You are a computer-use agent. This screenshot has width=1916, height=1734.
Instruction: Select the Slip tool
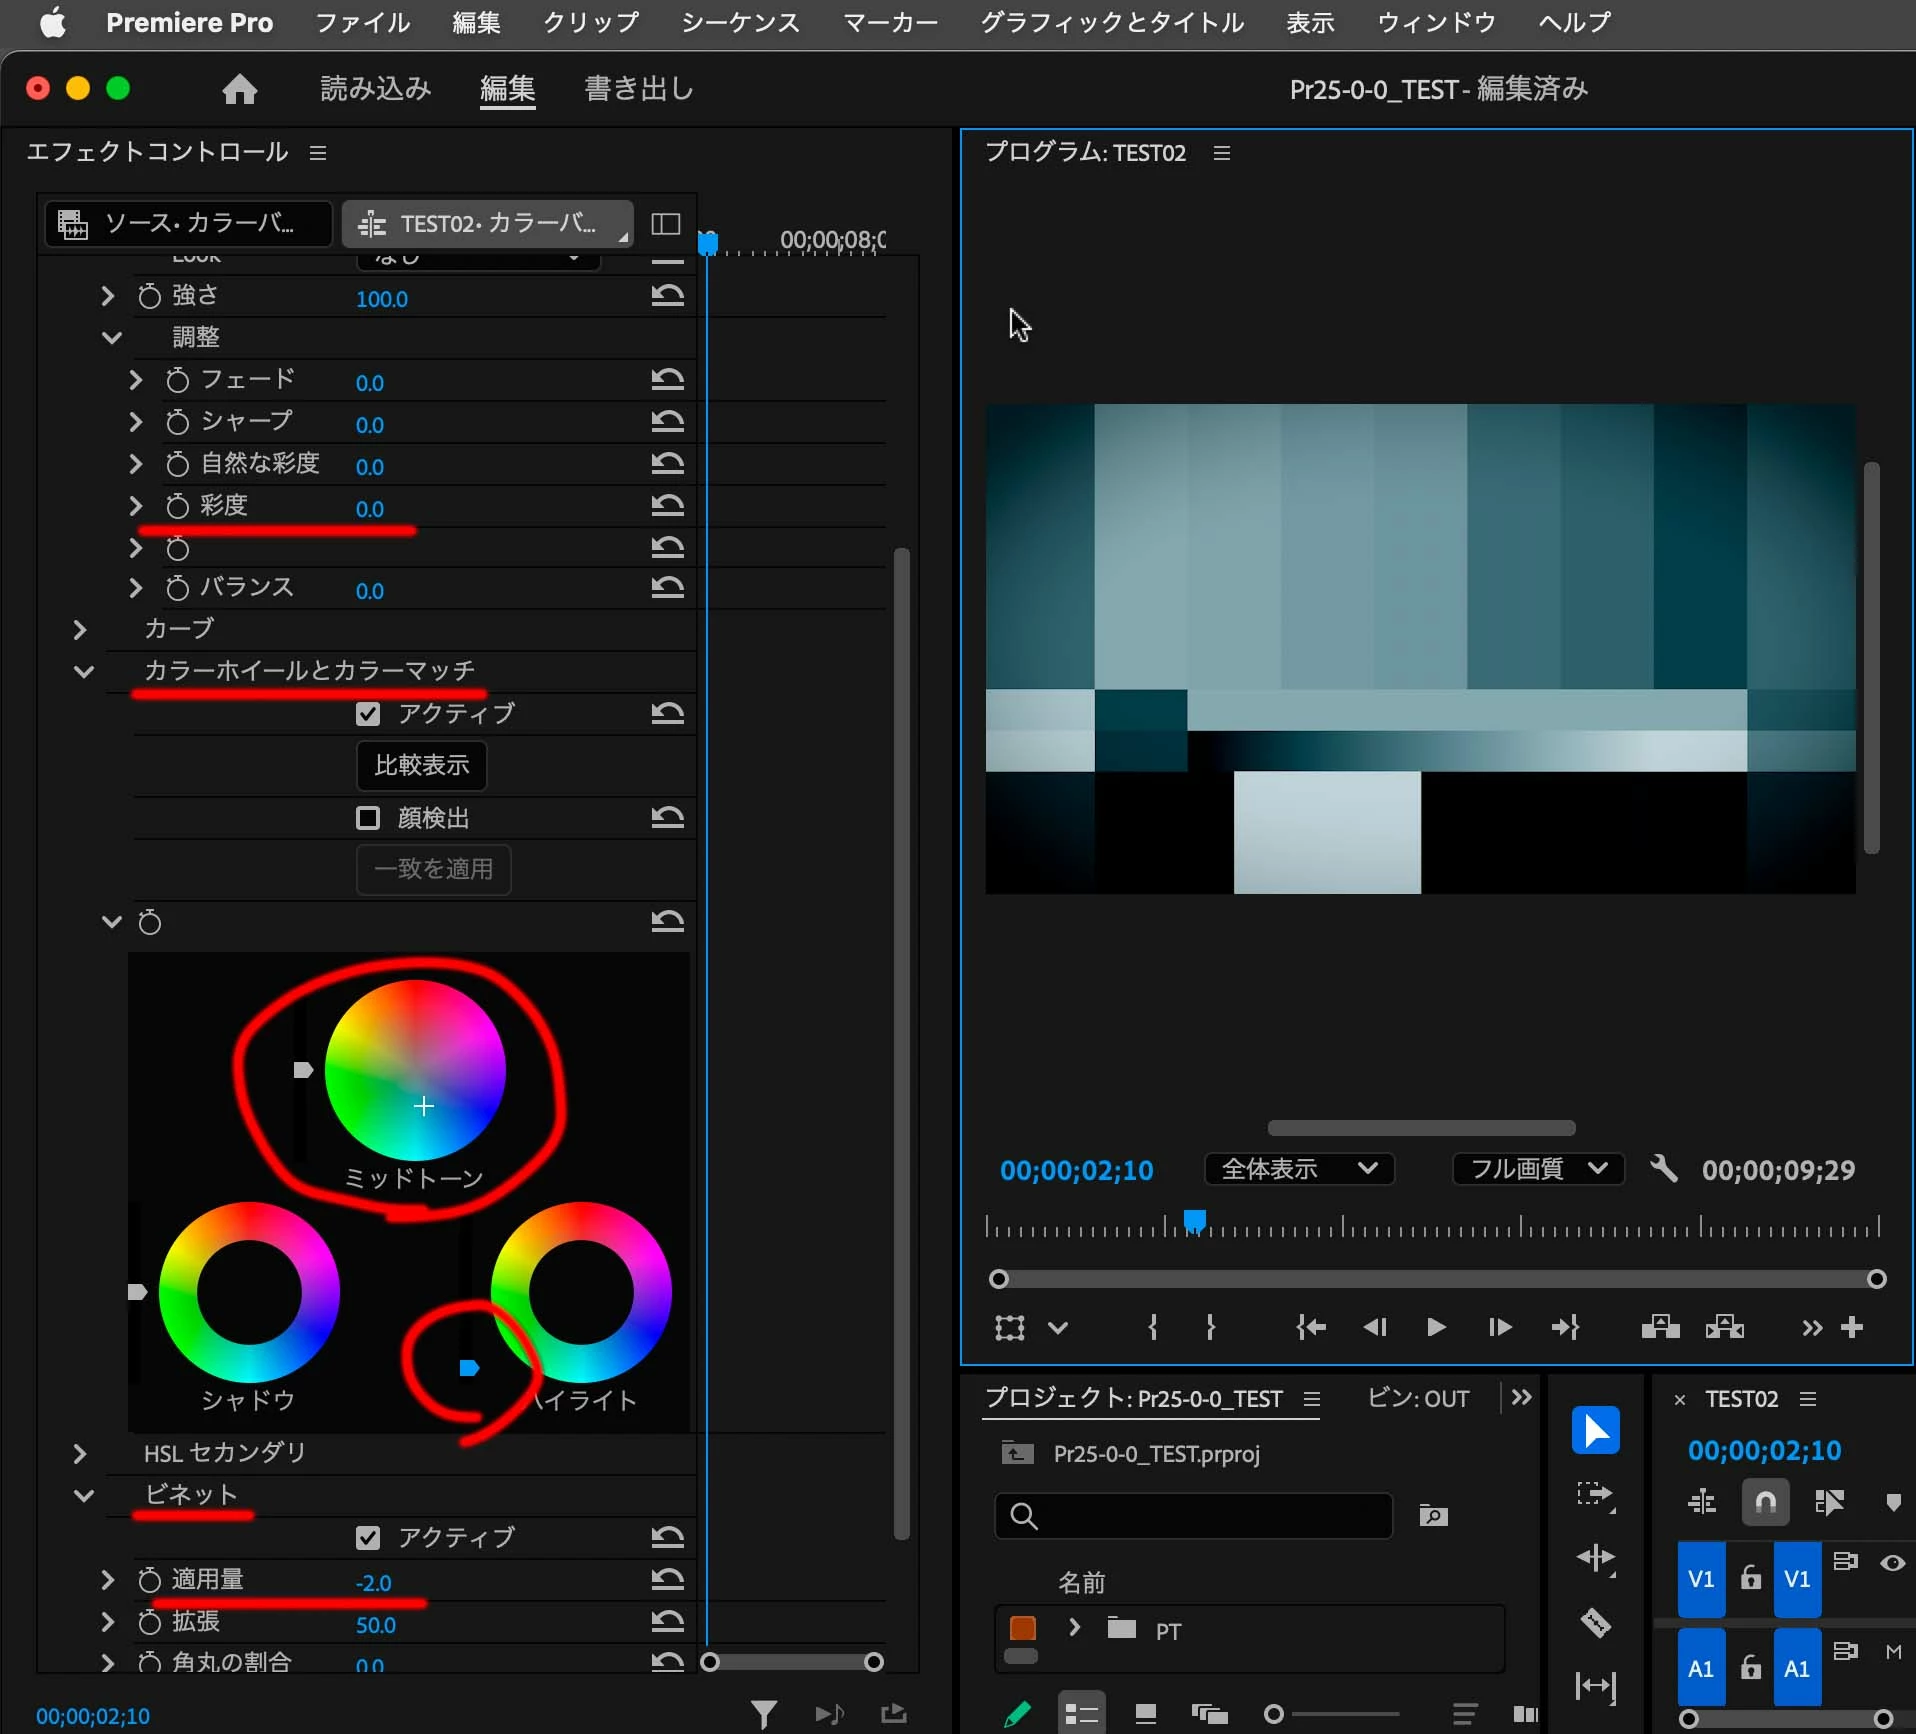pyautogui.click(x=1595, y=1687)
